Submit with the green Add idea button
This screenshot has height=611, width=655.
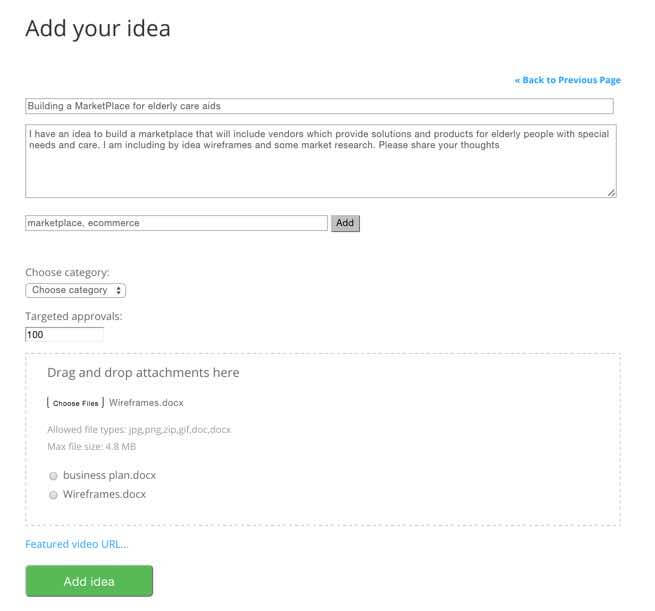(89, 581)
